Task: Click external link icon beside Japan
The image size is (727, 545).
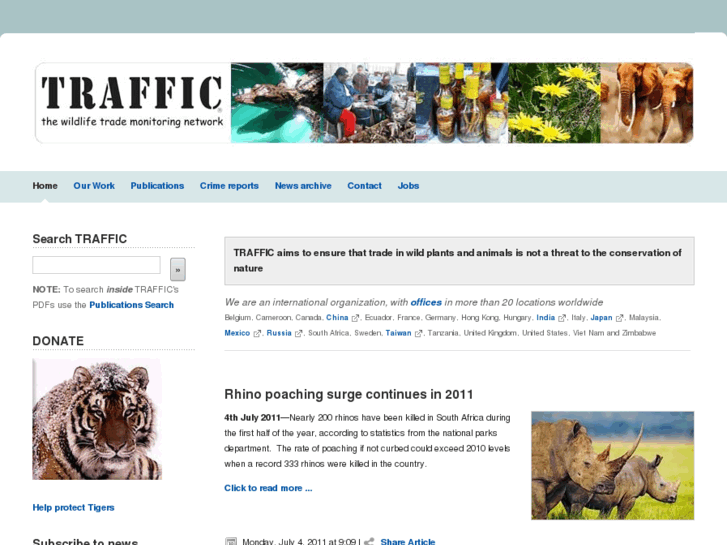Action: [x=619, y=318]
